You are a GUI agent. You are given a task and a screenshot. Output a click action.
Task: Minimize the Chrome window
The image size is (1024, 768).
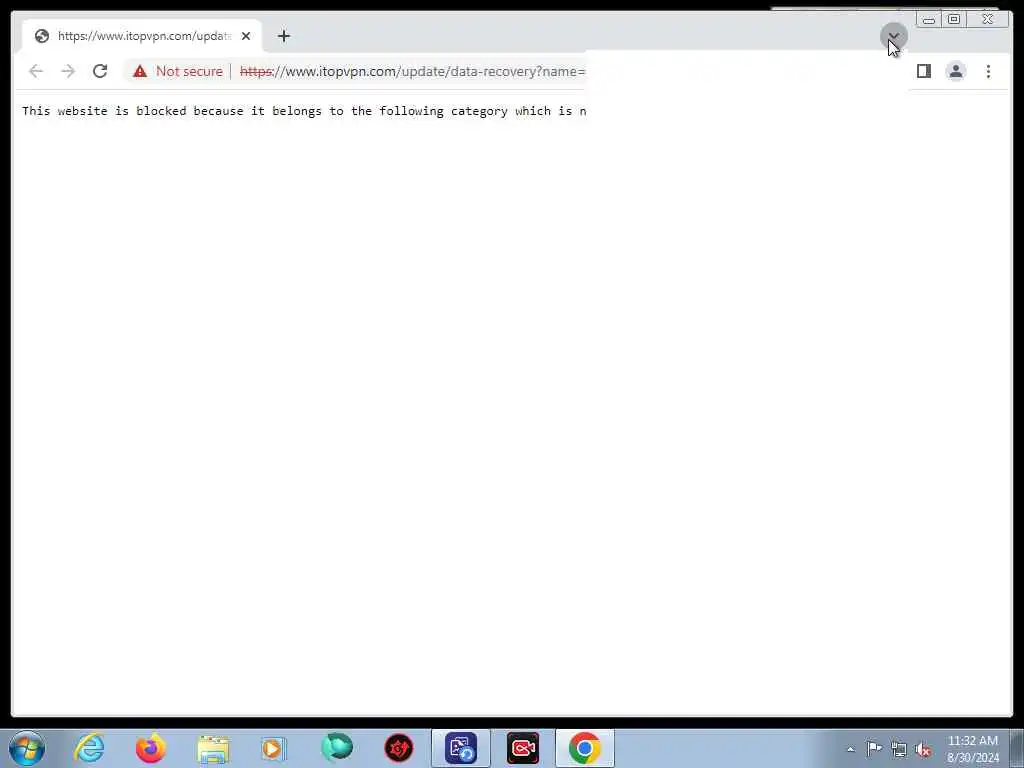pyautogui.click(x=929, y=19)
